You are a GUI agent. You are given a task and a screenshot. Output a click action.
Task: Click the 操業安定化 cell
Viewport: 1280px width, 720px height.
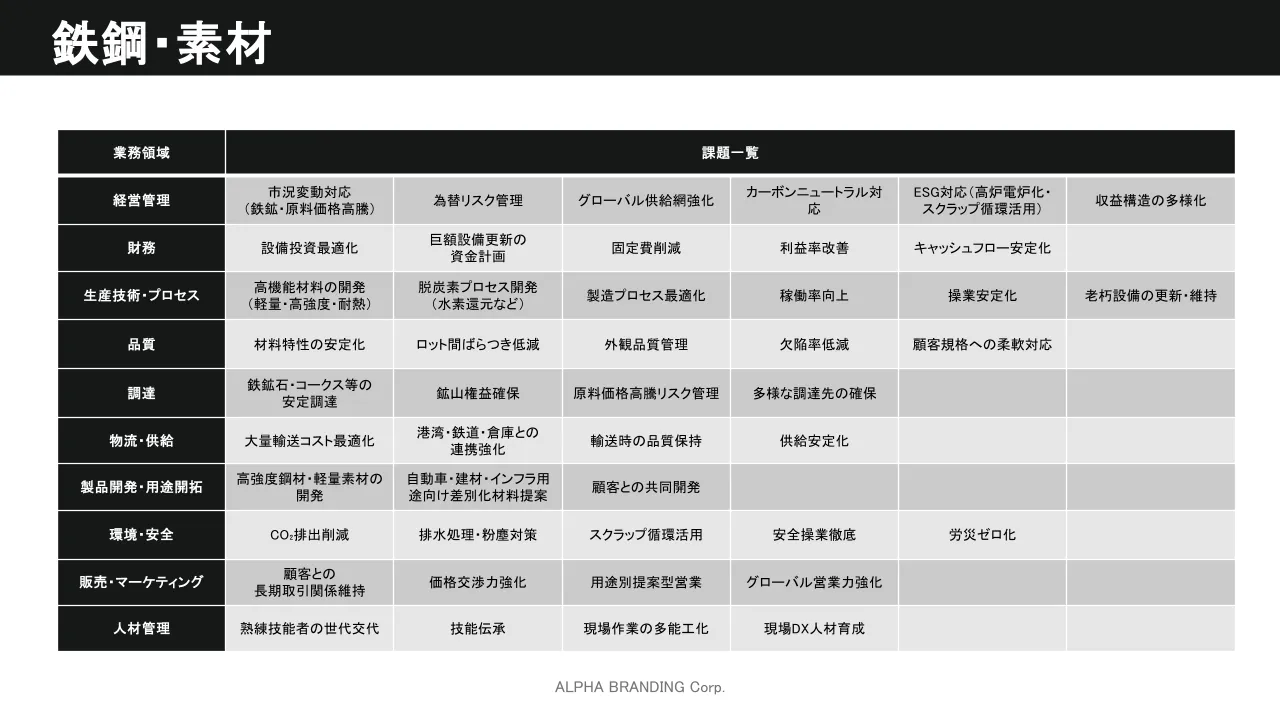tap(982, 296)
